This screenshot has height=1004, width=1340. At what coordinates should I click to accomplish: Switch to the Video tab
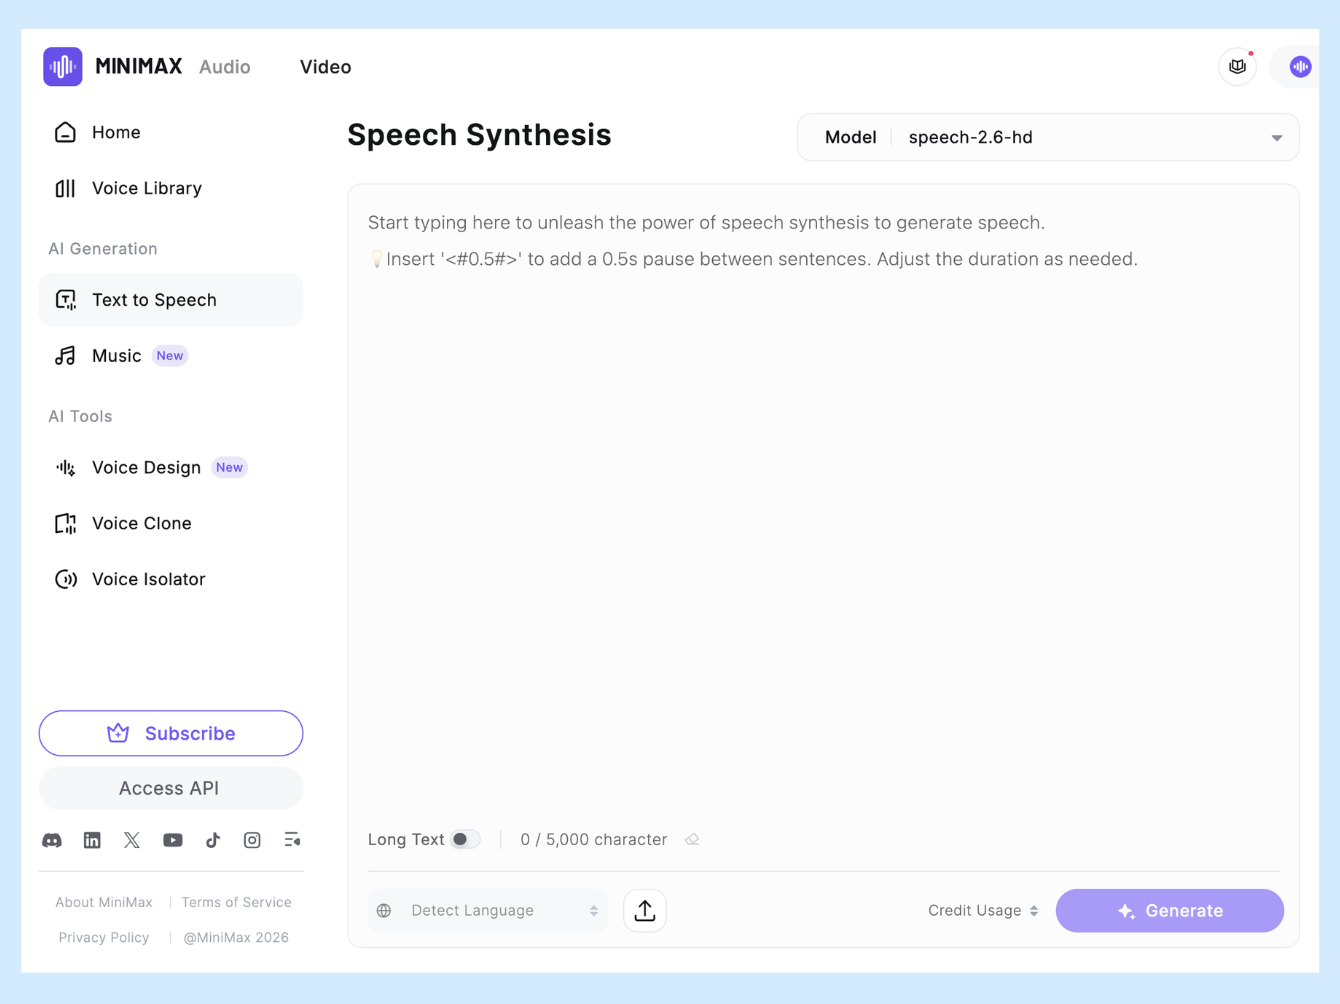325,67
